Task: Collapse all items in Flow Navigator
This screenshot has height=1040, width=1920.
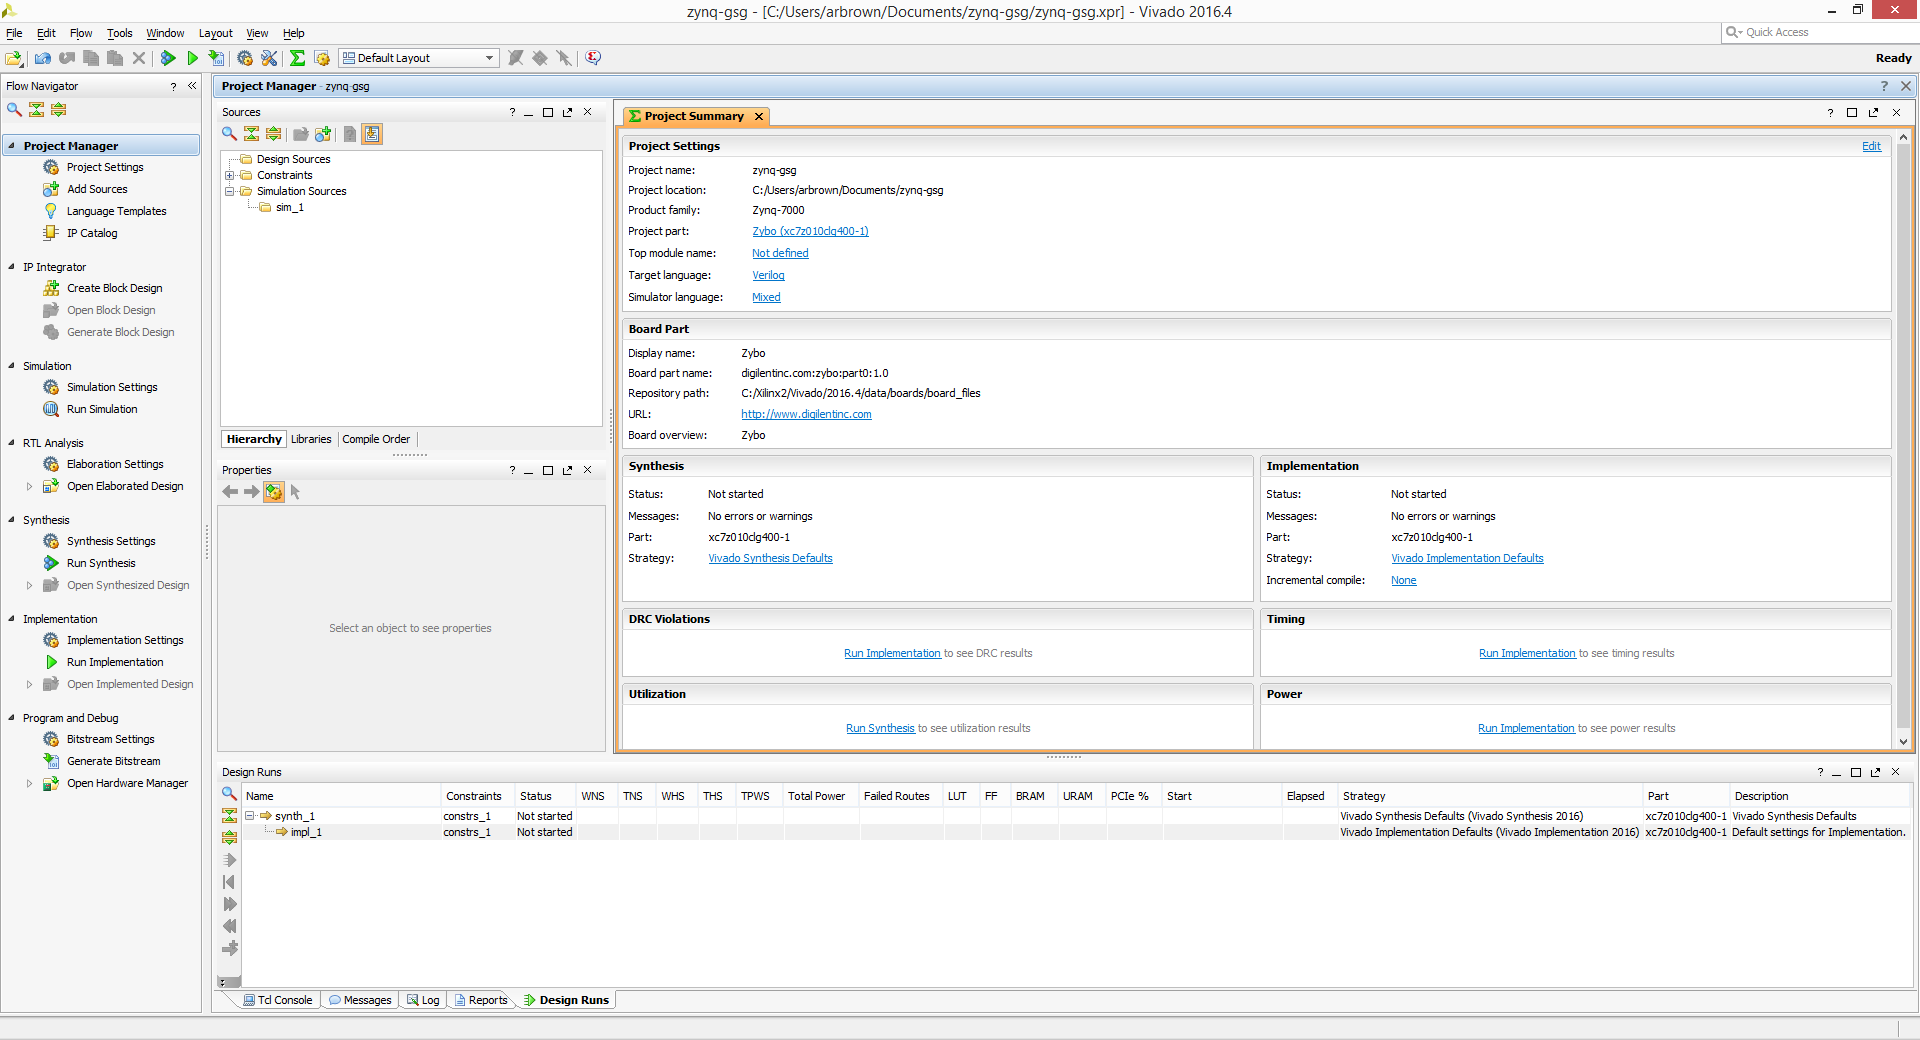Action: [36, 109]
